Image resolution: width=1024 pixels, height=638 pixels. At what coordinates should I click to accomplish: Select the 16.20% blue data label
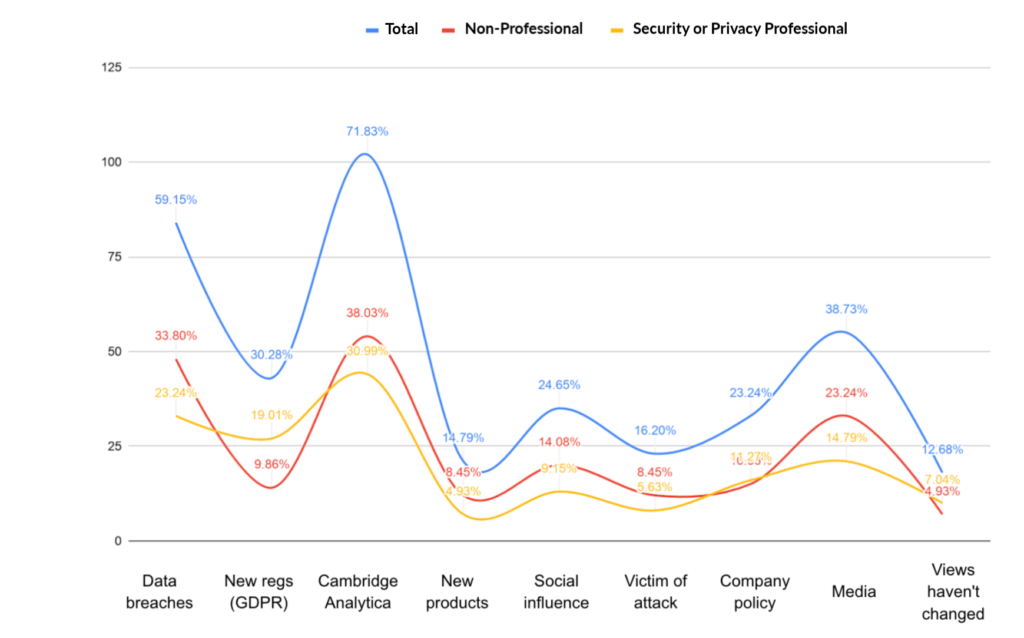tap(655, 431)
